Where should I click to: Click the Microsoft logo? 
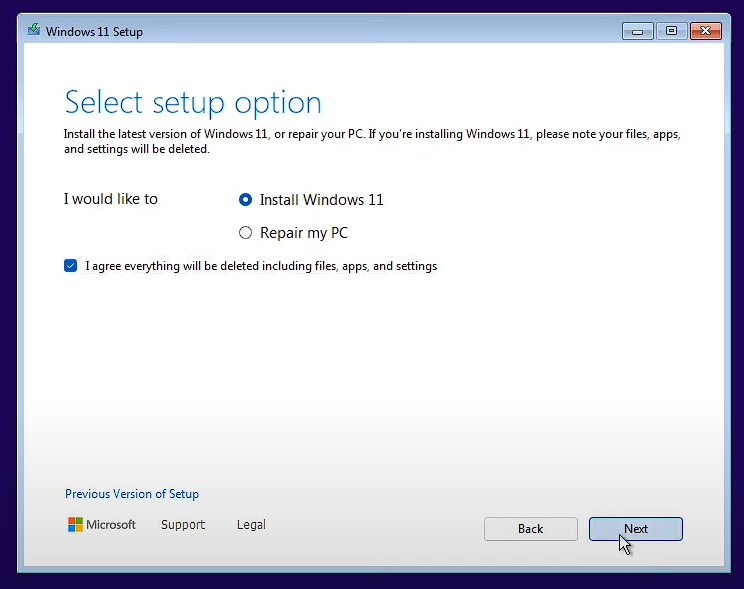(x=102, y=524)
